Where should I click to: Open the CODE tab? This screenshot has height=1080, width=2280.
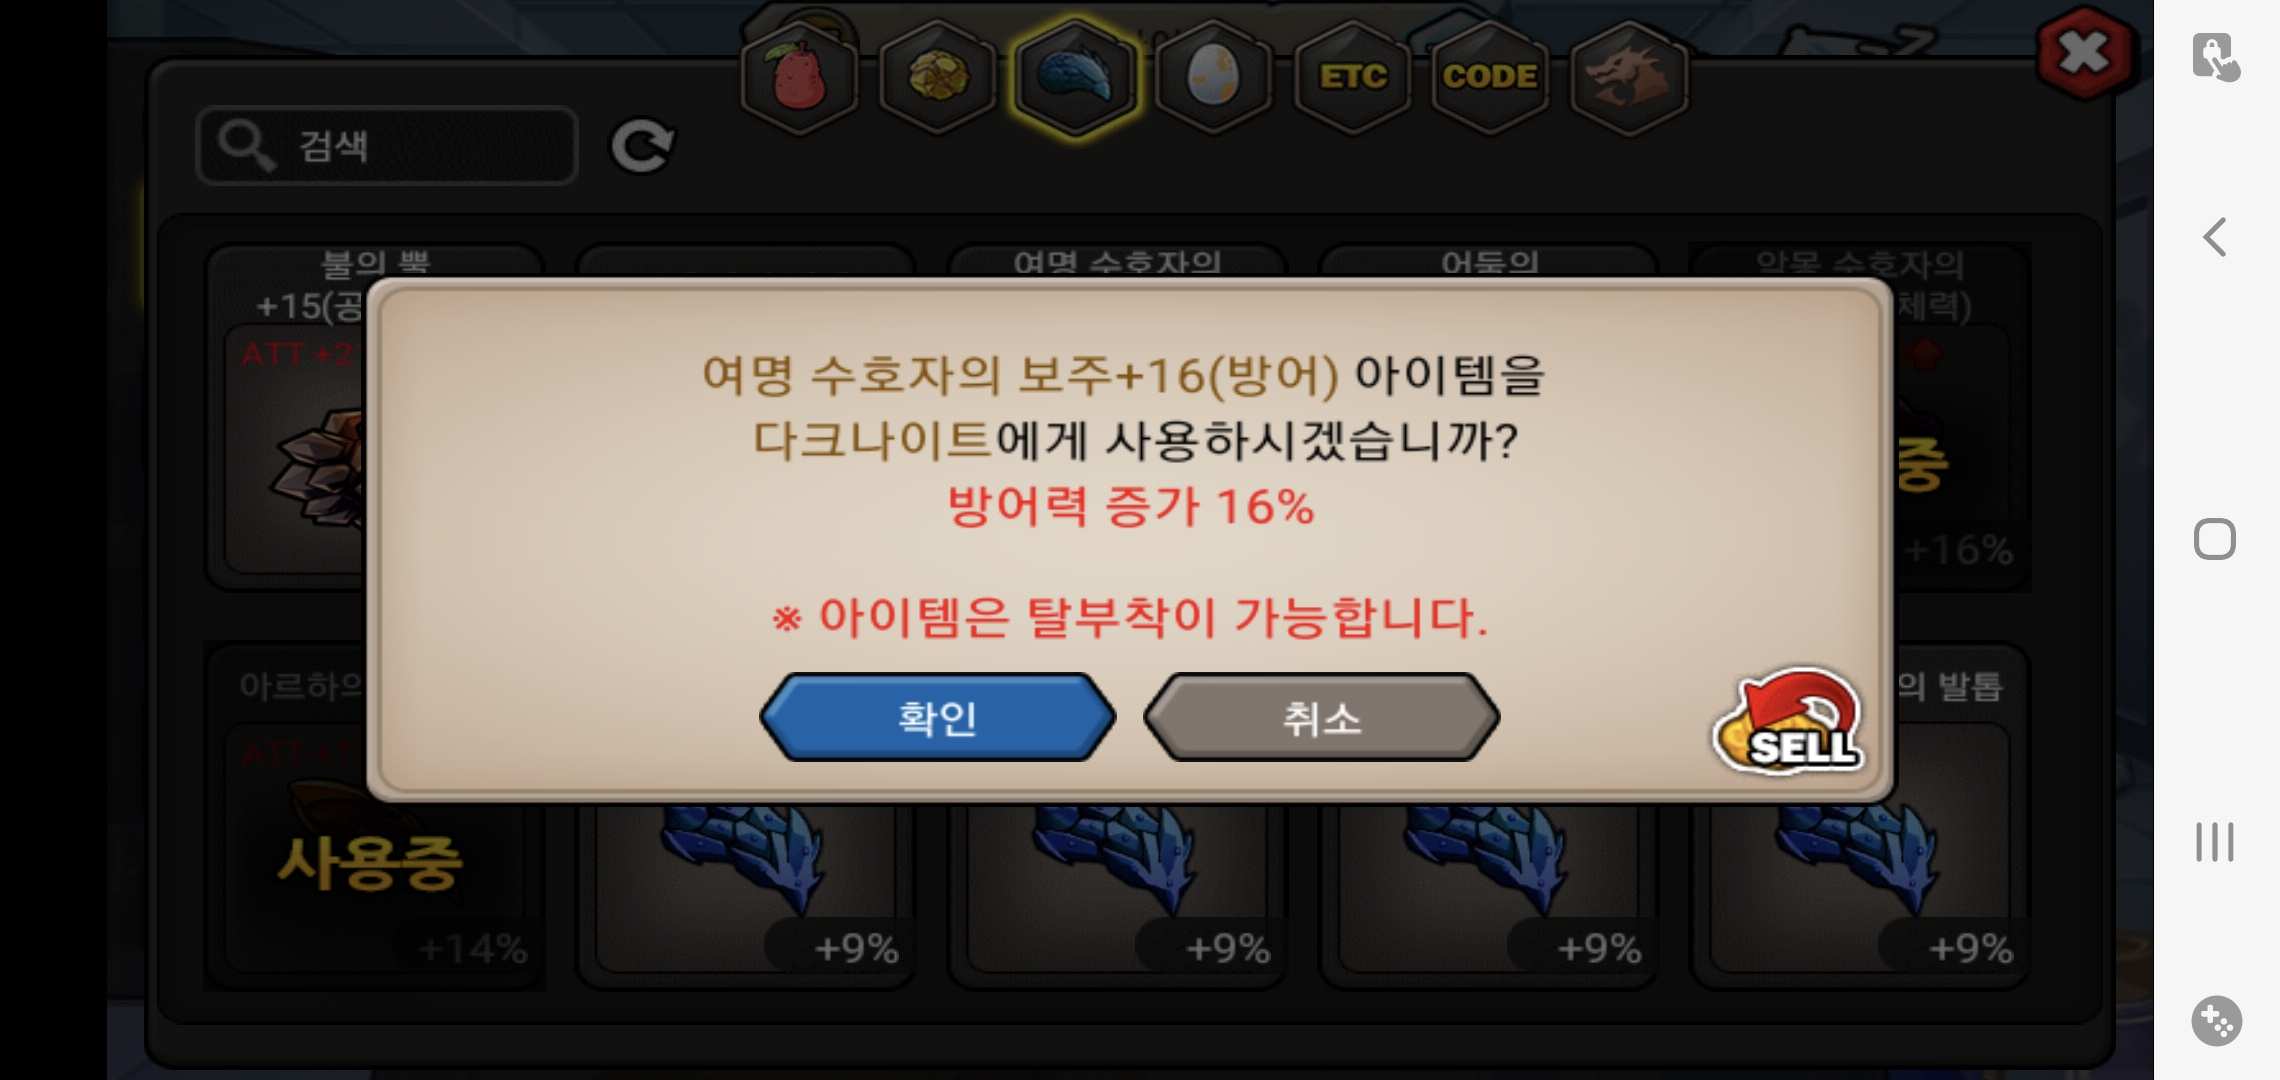coord(1490,78)
